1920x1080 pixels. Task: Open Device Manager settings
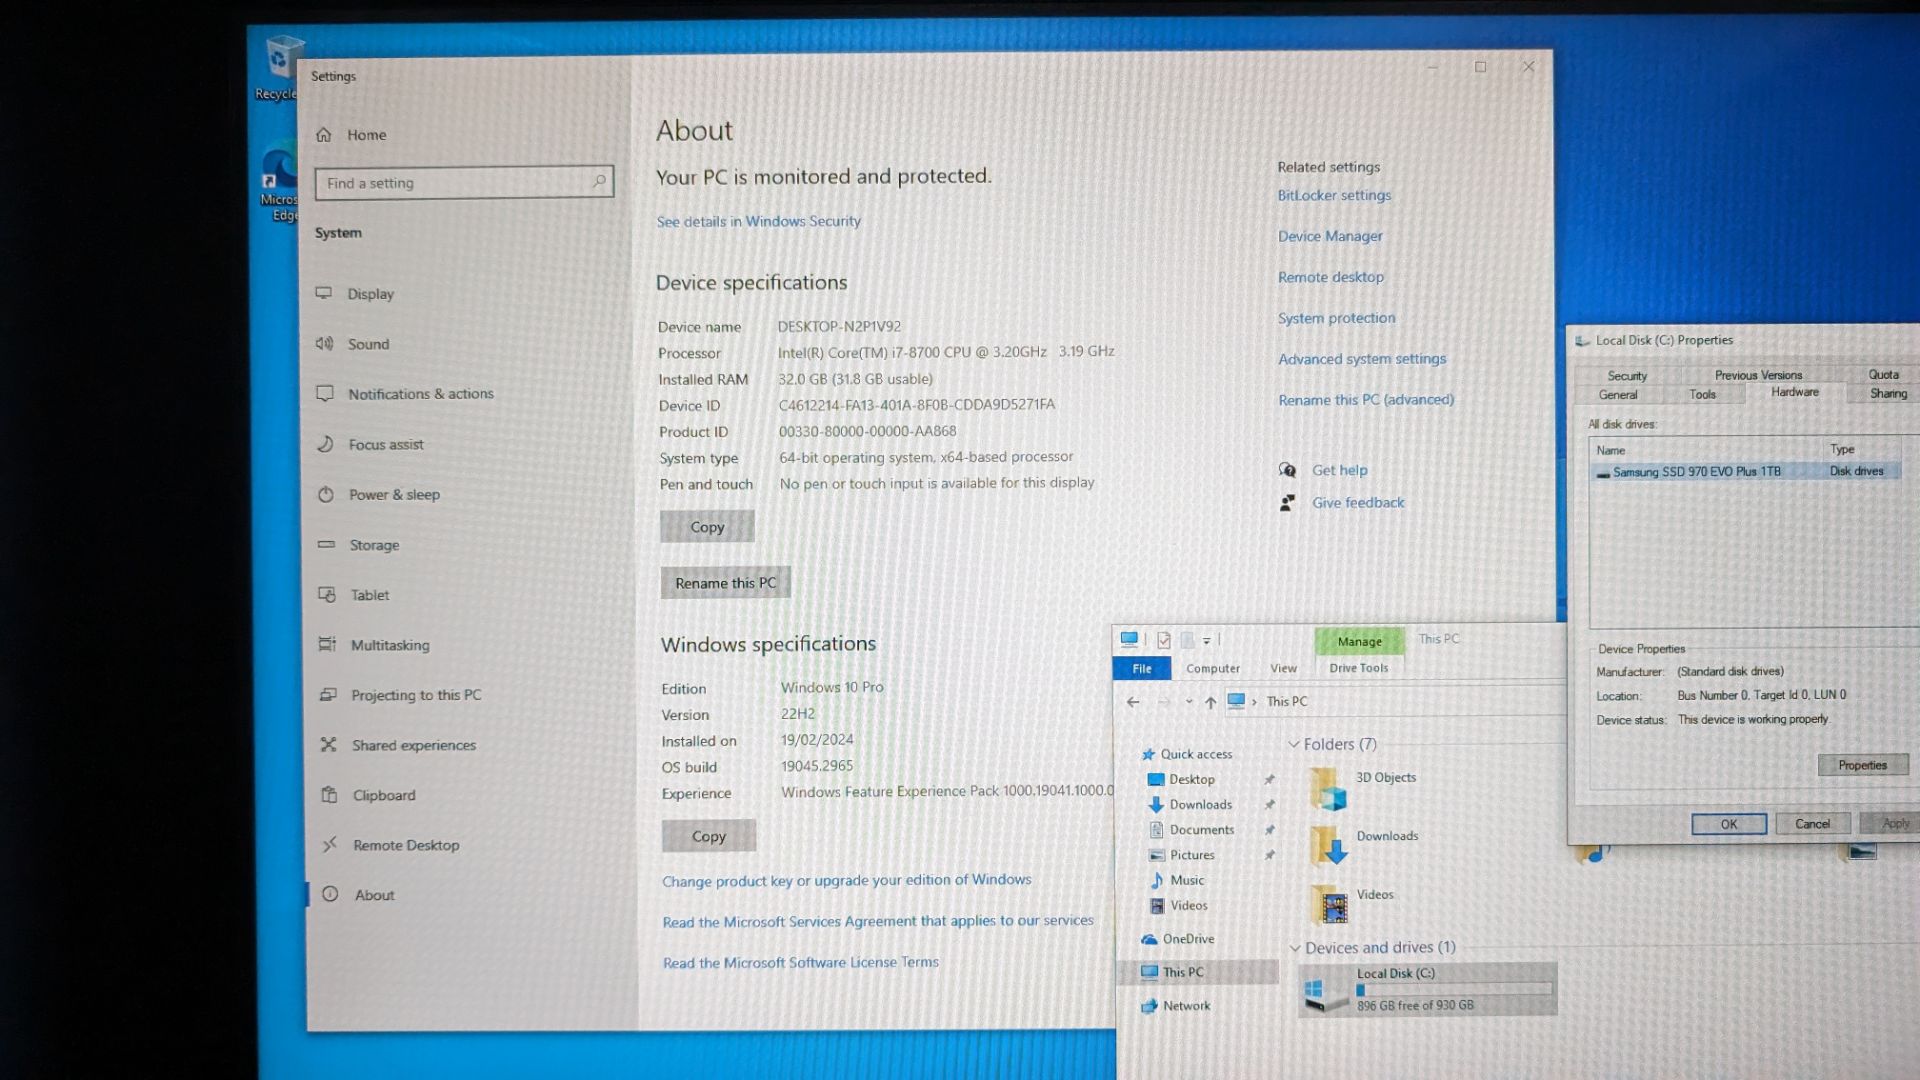tap(1329, 235)
